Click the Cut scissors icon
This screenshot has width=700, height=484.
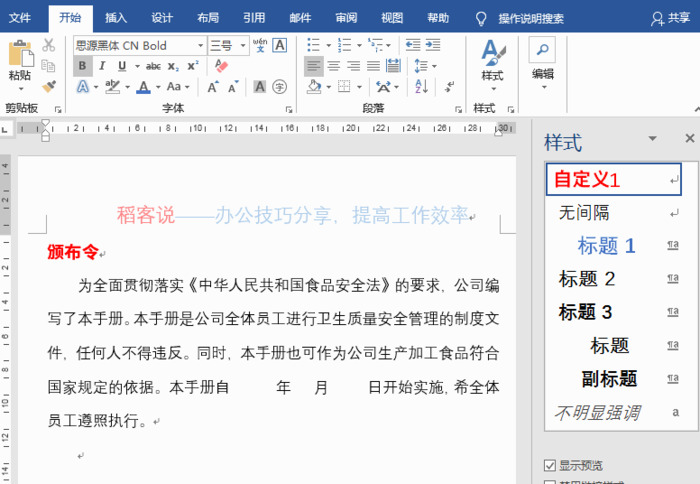(49, 45)
